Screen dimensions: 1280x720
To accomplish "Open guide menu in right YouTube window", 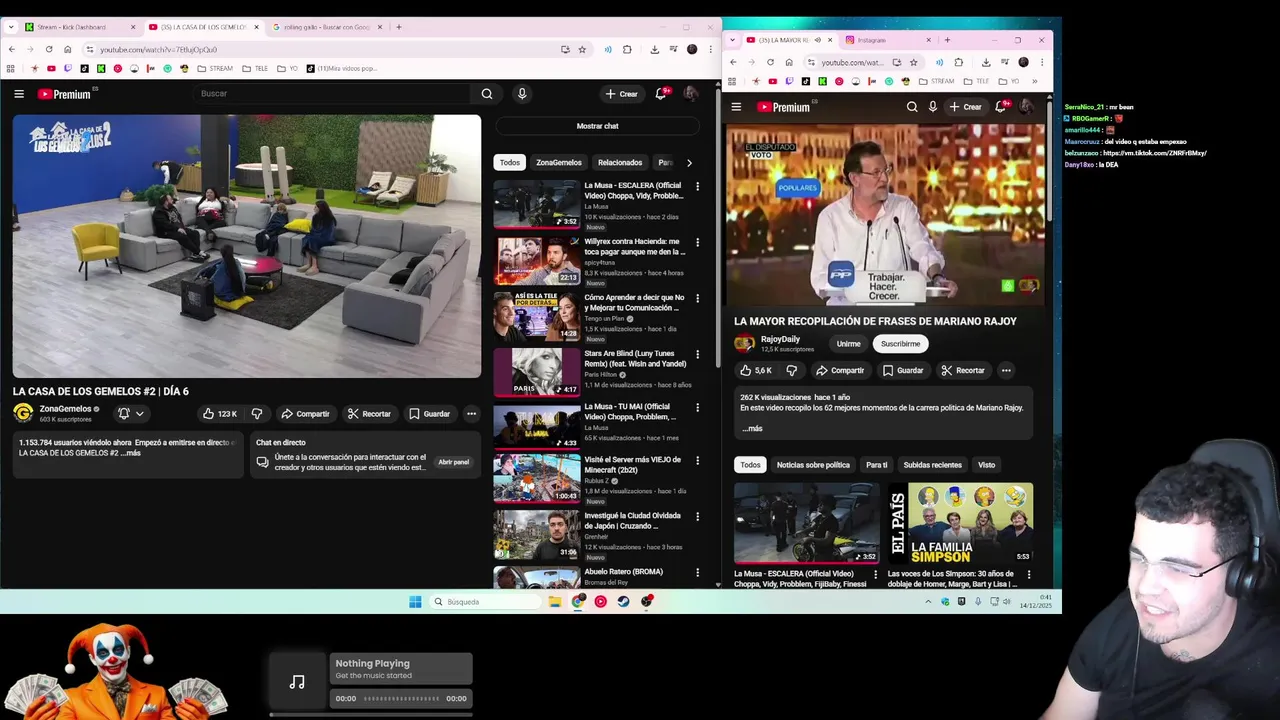I will (x=736, y=107).
